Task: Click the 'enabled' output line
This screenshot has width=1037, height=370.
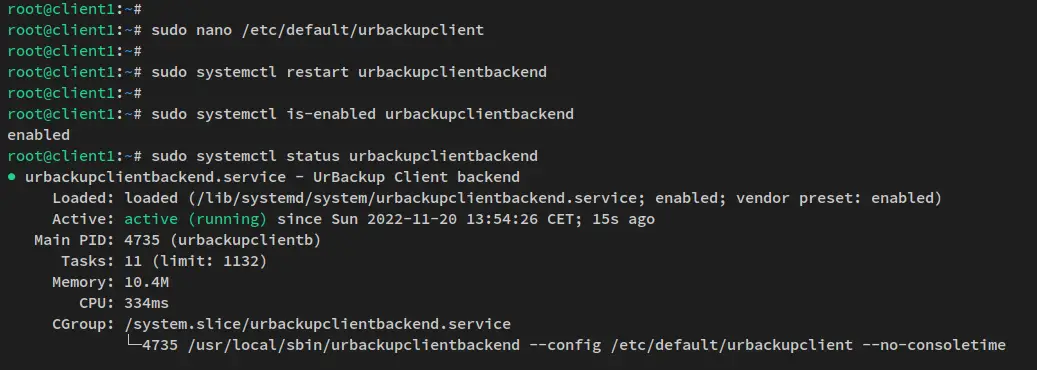Action: tap(38, 135)
